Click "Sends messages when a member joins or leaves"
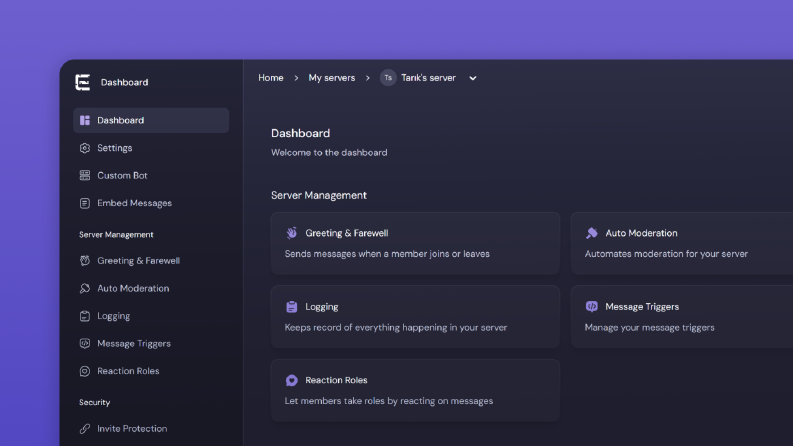Viewport: 793px width, 446px height. coord(387,254)
